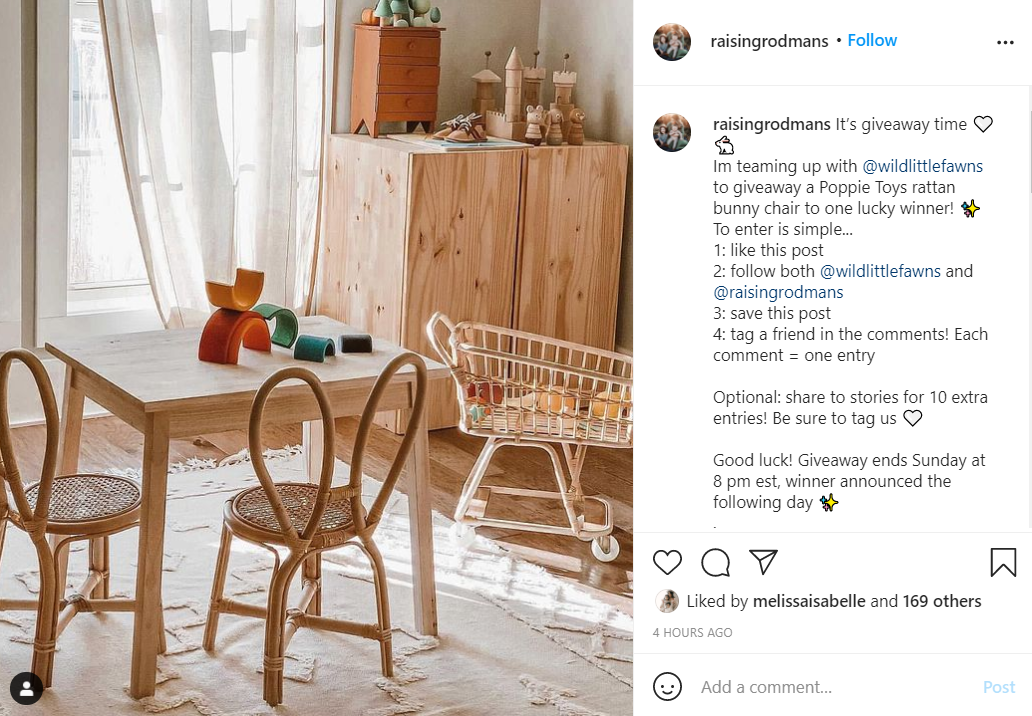Click the Post comment button

998,687
